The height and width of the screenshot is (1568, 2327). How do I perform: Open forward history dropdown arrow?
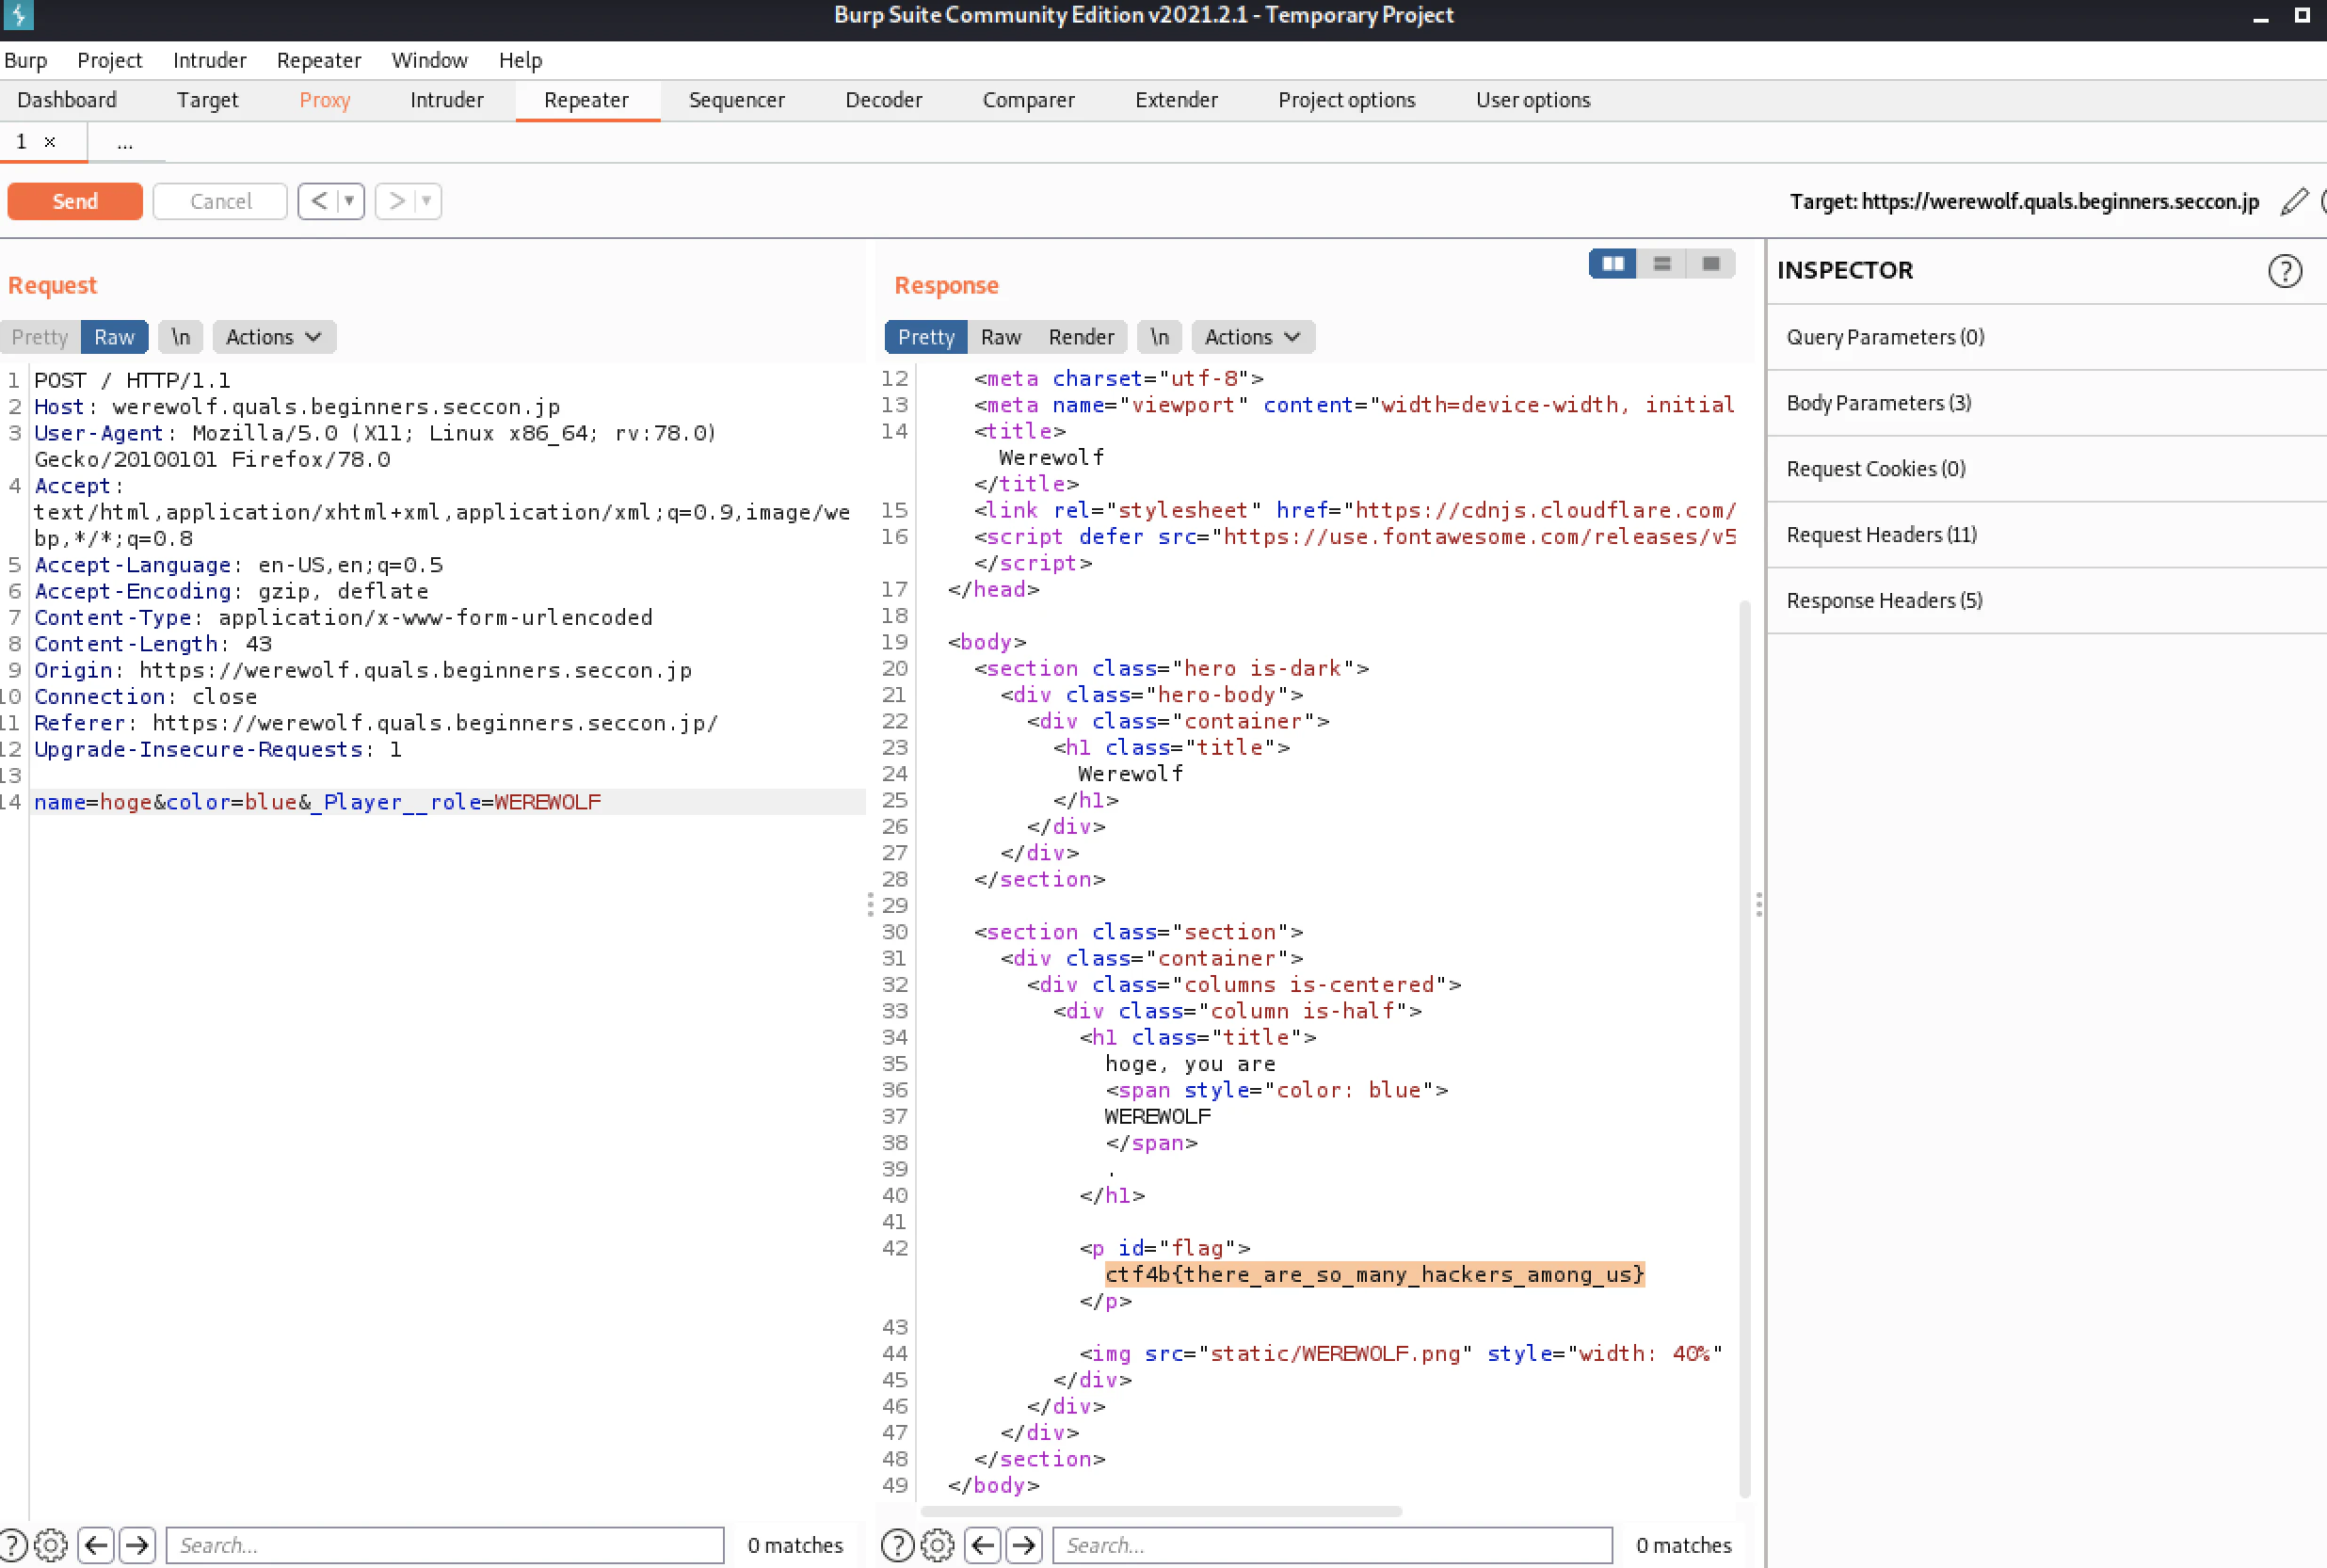pos(427,201)
